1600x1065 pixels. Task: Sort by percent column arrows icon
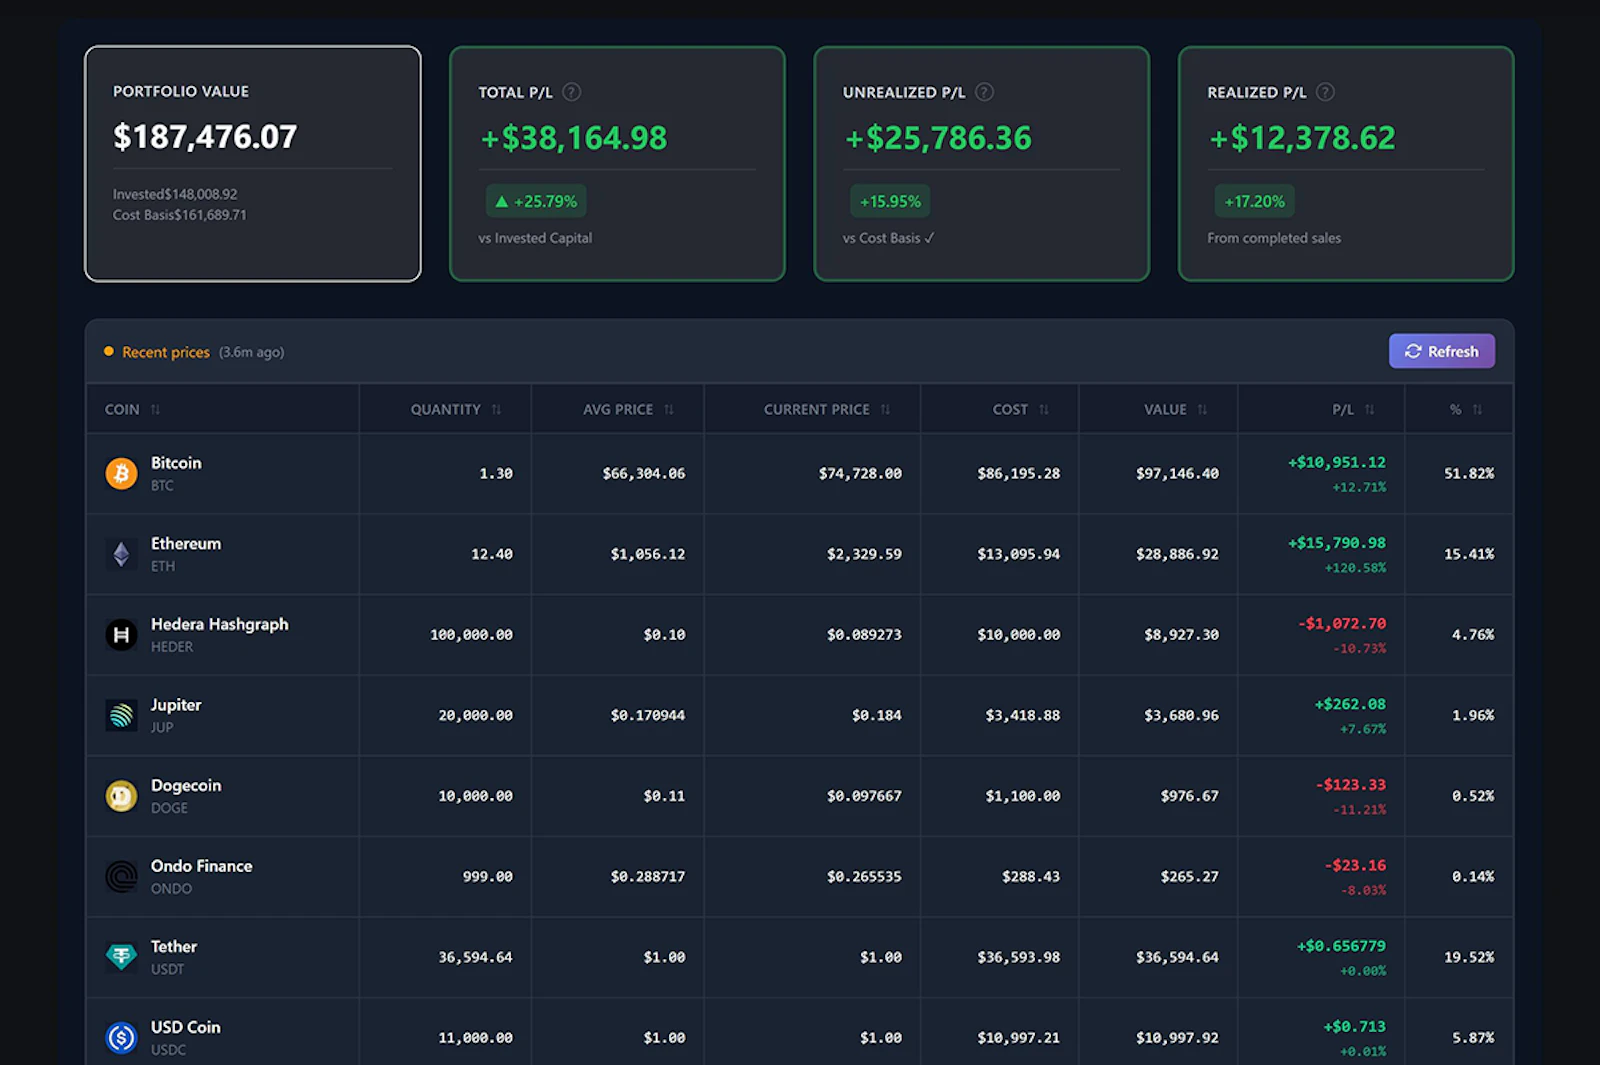pos(1477,409)
